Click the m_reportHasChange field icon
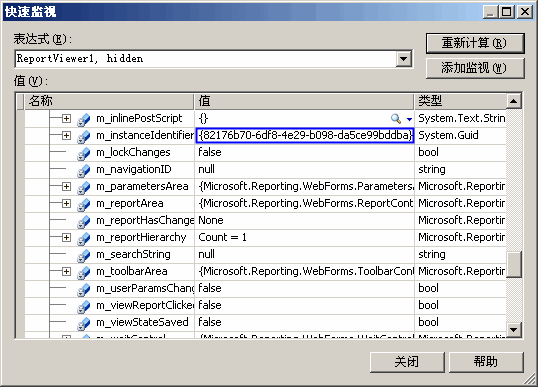 click(84, 221)
